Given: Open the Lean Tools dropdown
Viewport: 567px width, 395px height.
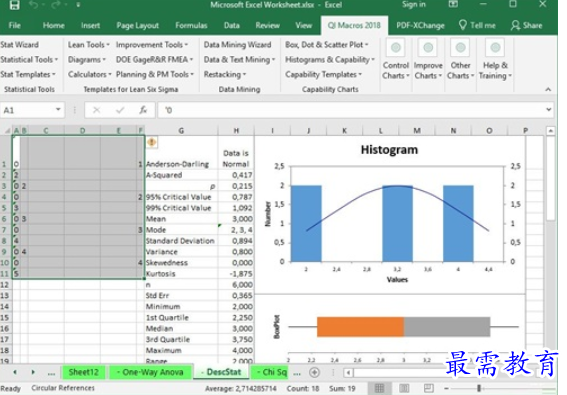Looking at the screenshot, I should (x=89, y=44).
